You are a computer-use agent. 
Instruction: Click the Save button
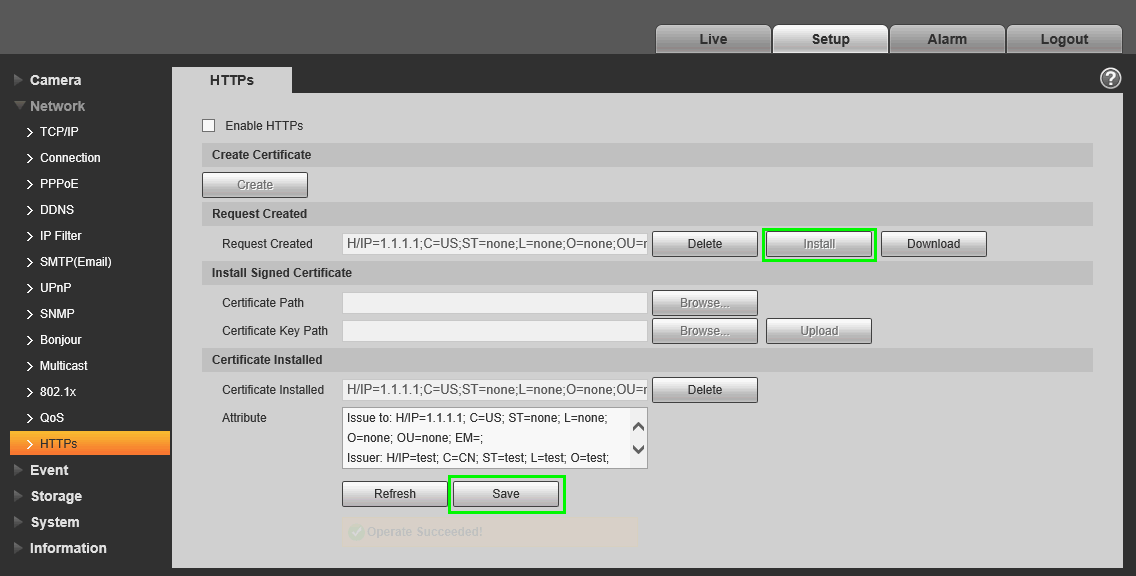click(506, 494)
